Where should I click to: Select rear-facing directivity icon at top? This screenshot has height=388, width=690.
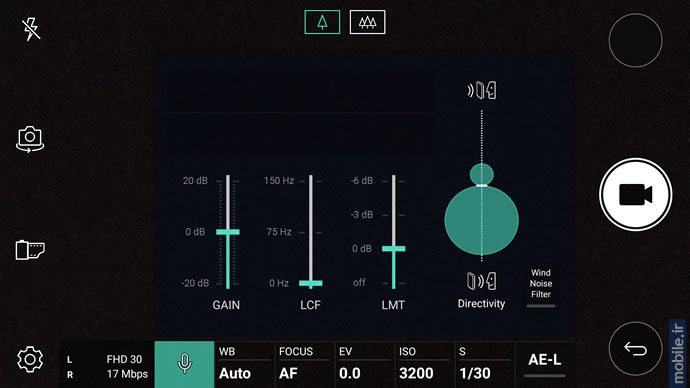pyautogui.click(x=482, y=90)
